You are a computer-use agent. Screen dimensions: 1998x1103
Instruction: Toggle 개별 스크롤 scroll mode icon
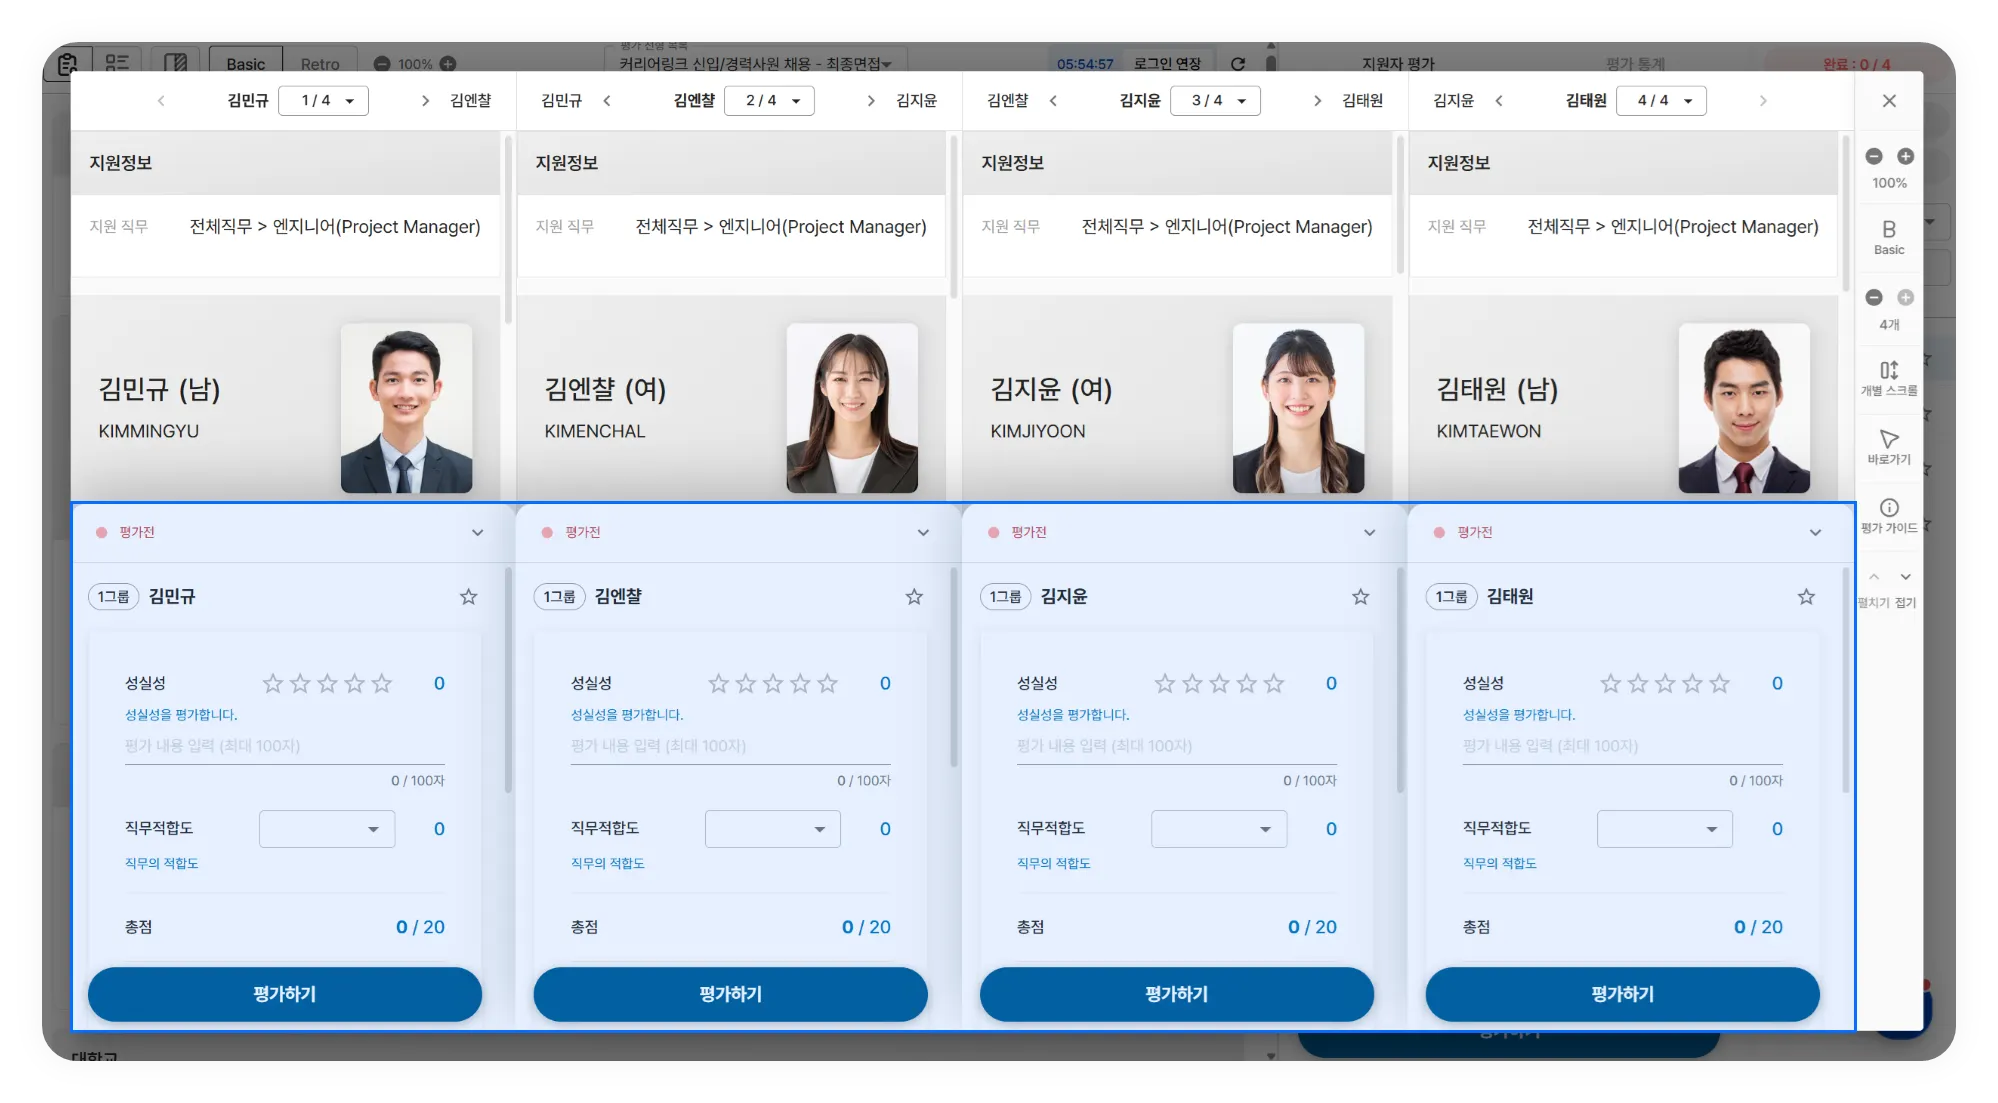[1888, 370]
